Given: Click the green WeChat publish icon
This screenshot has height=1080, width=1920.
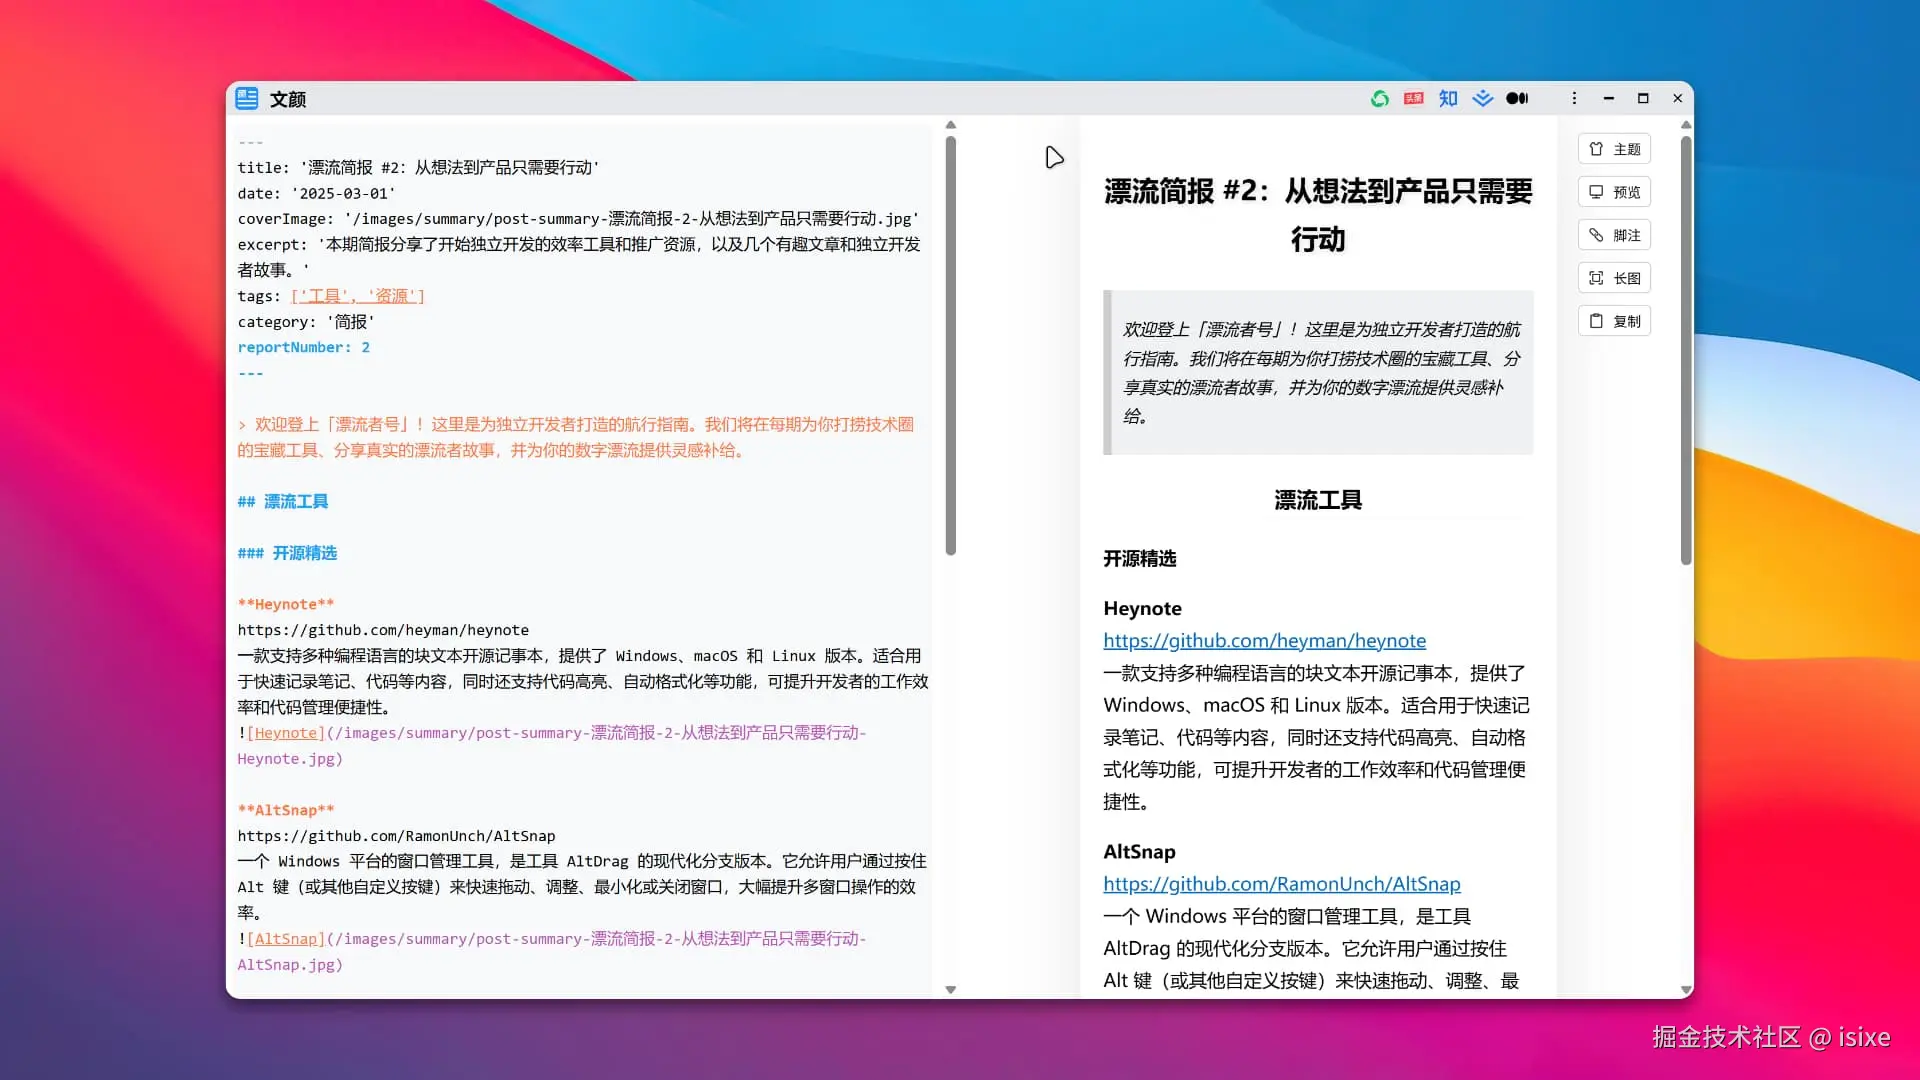Looking at the screenshot, I should (x=1379, y=98).
